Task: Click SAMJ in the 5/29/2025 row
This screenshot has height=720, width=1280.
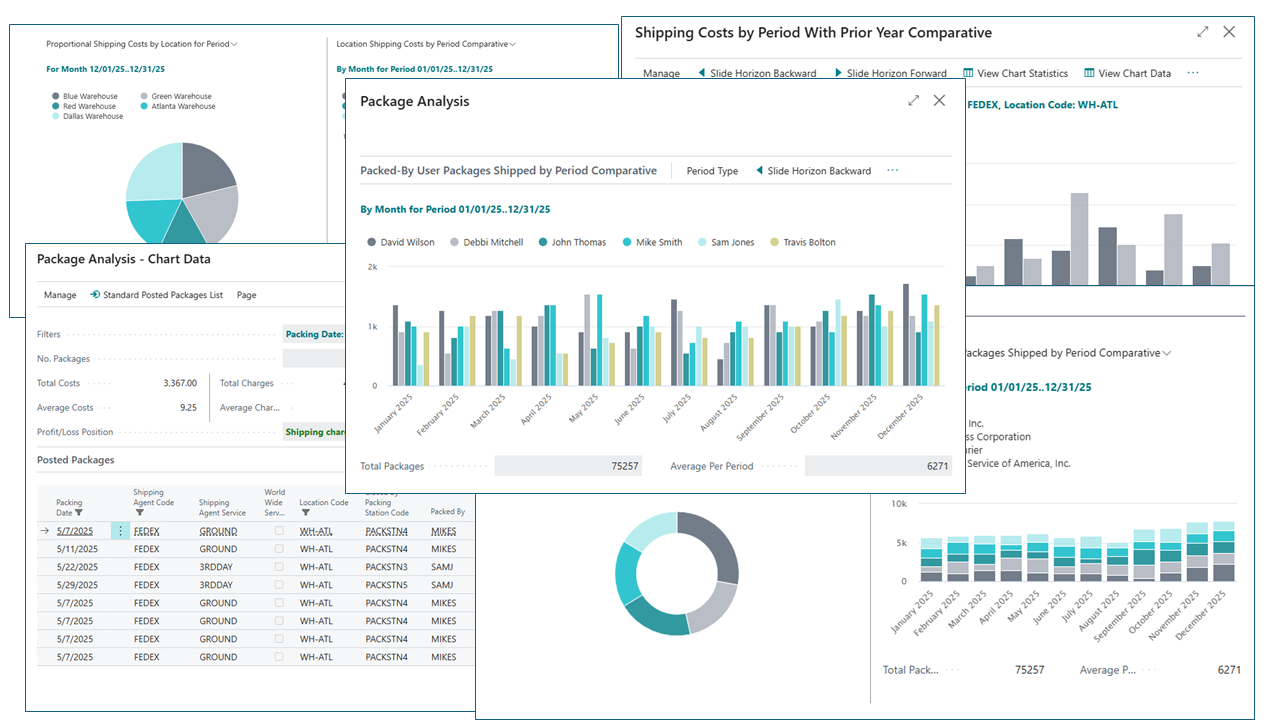Action: [x=442, y=585]
